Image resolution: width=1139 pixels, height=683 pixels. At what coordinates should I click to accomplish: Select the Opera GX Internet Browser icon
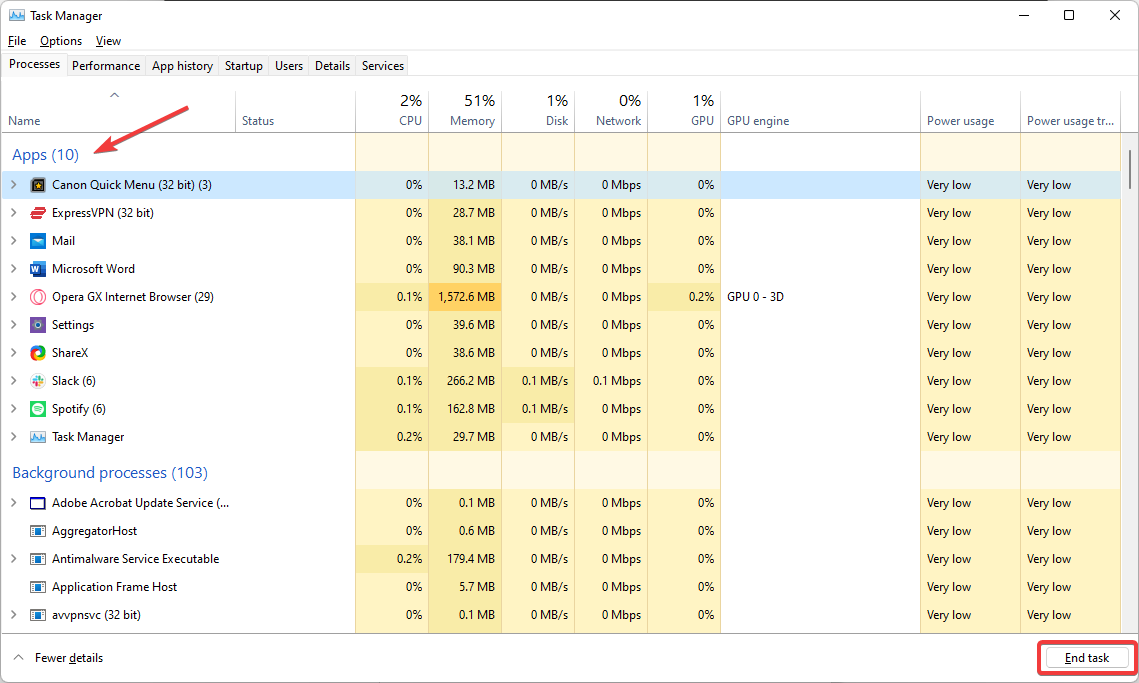point(38,297)
